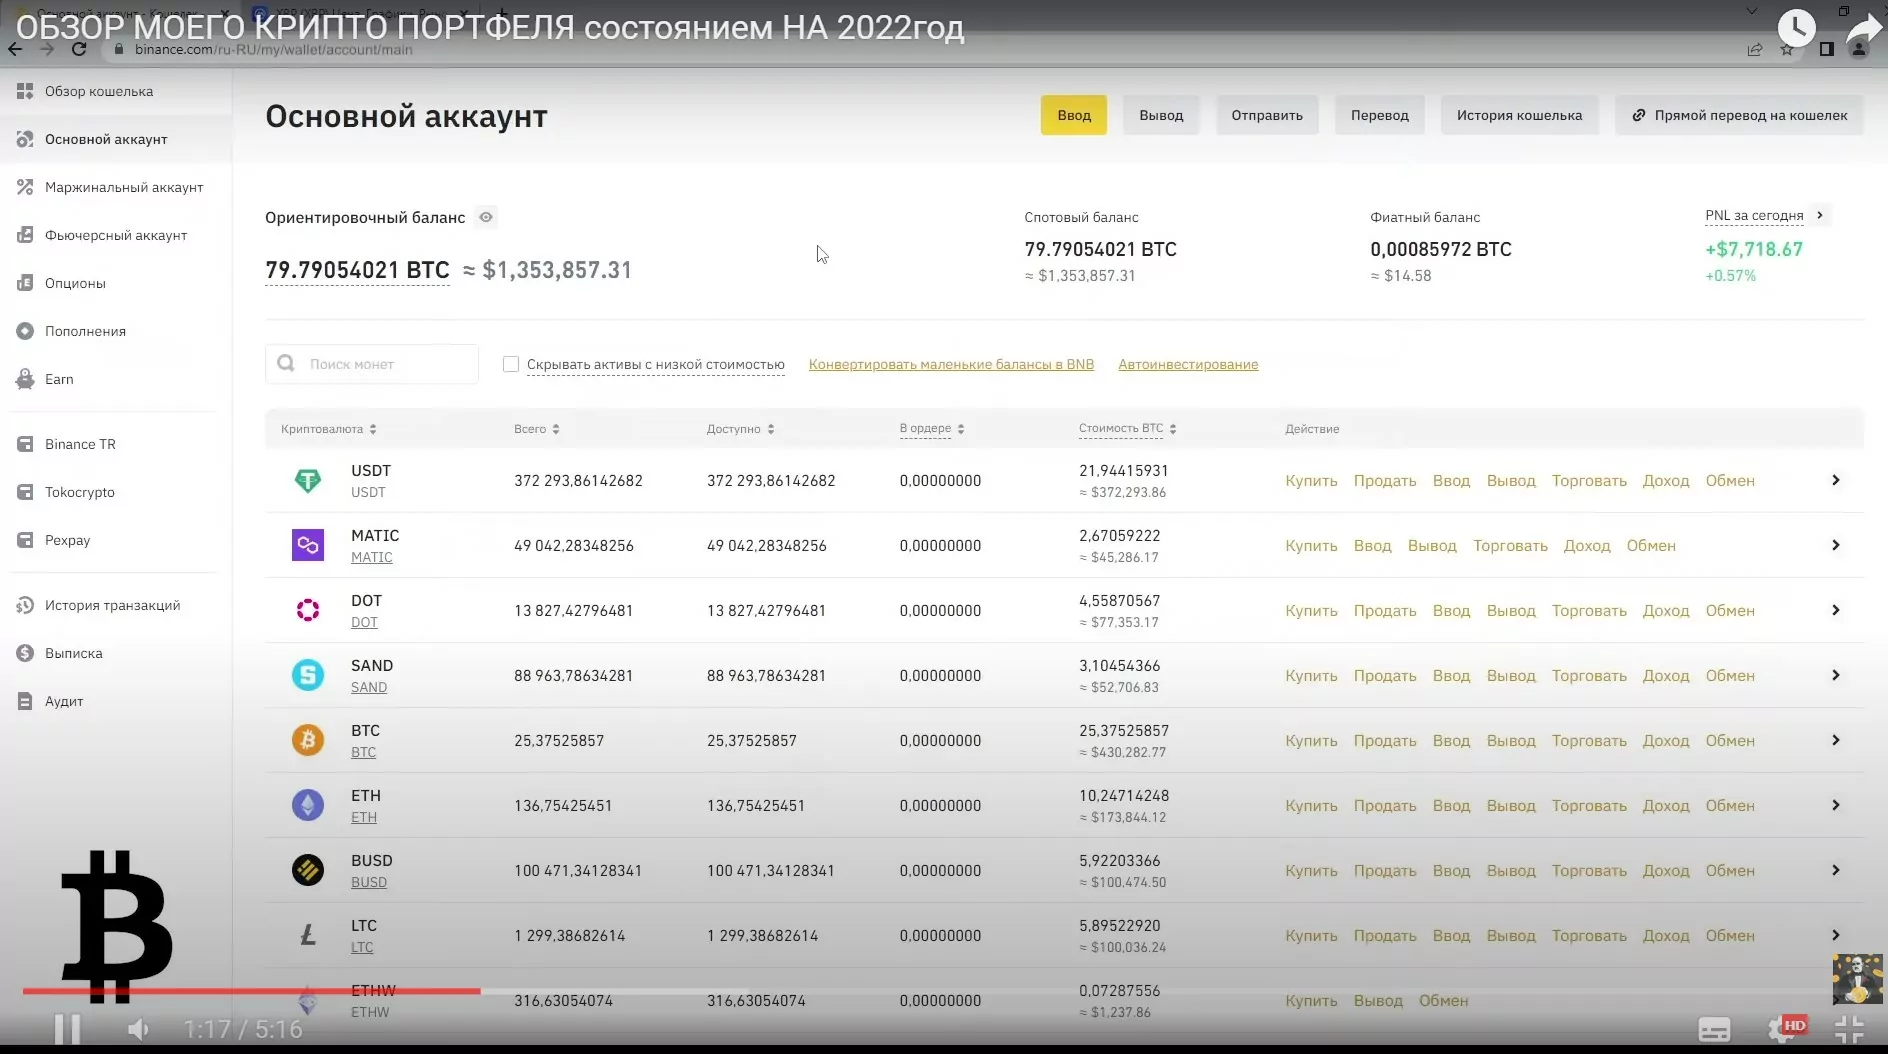The image size is (1888, 1054).
Task: Click the YouTube Watch later clock icon
Action: coord(1796,27)
